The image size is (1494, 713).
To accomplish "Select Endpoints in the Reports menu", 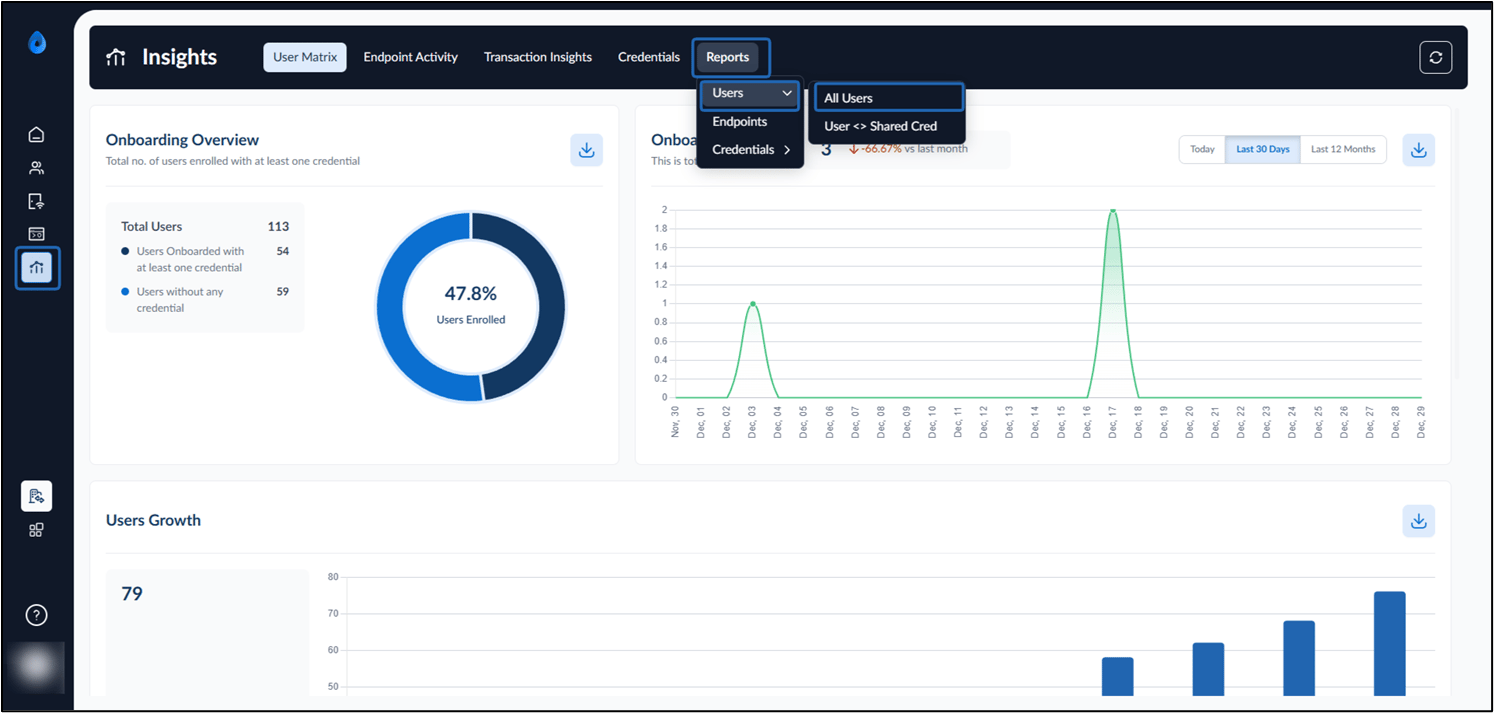I will (x=740, y=121).
